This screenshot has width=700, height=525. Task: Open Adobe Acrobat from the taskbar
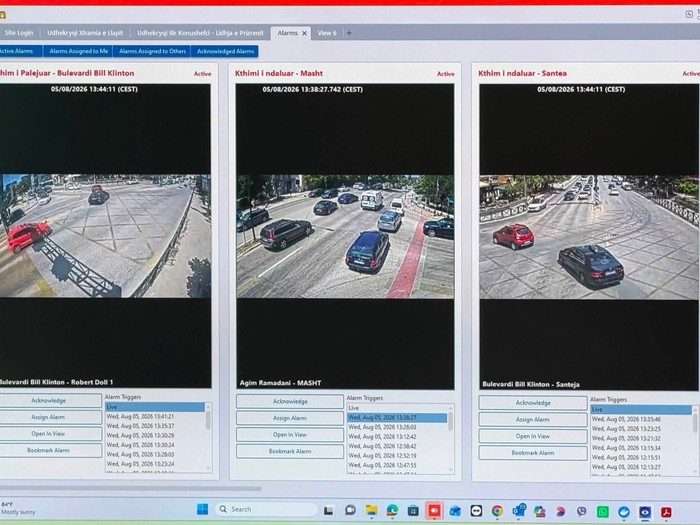click(666, 512)
